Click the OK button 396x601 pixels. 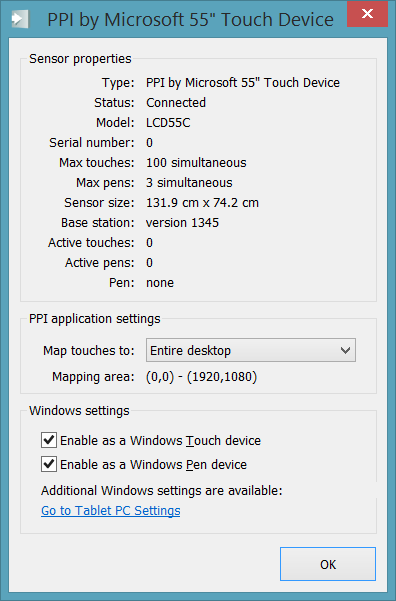(x=328, y=564)
